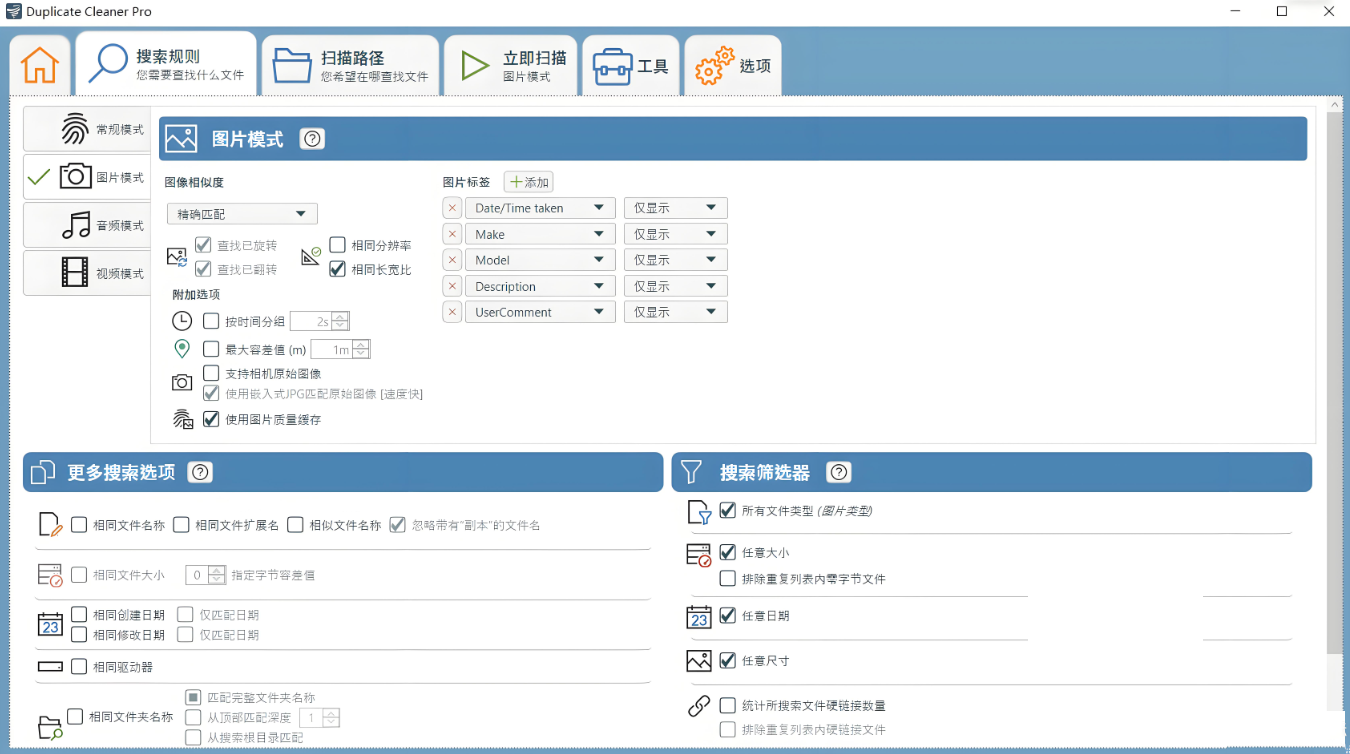The image size is (1350, 754).
Task: Click the 按时间分组 seconds stepper arrows
Action: 340,321
